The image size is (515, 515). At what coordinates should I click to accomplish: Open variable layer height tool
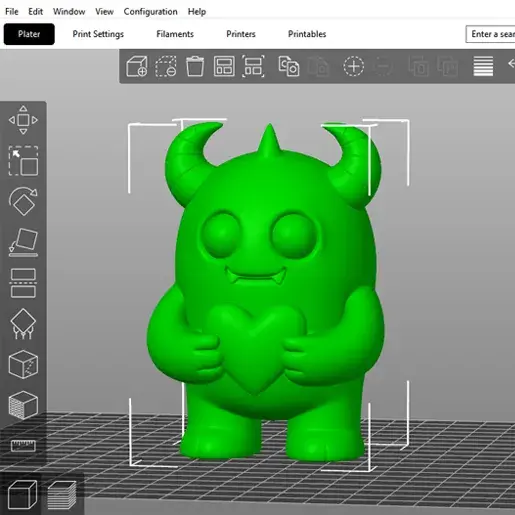click(483, 66)
